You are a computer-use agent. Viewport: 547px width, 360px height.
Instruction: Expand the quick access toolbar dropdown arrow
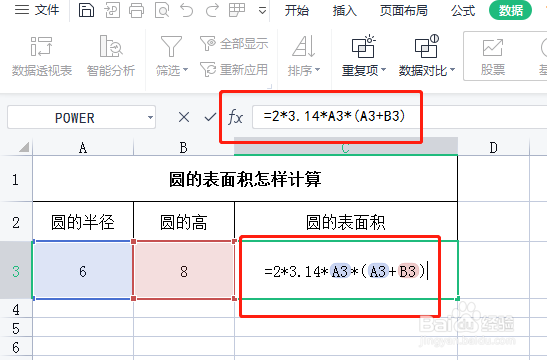(262, 11)
